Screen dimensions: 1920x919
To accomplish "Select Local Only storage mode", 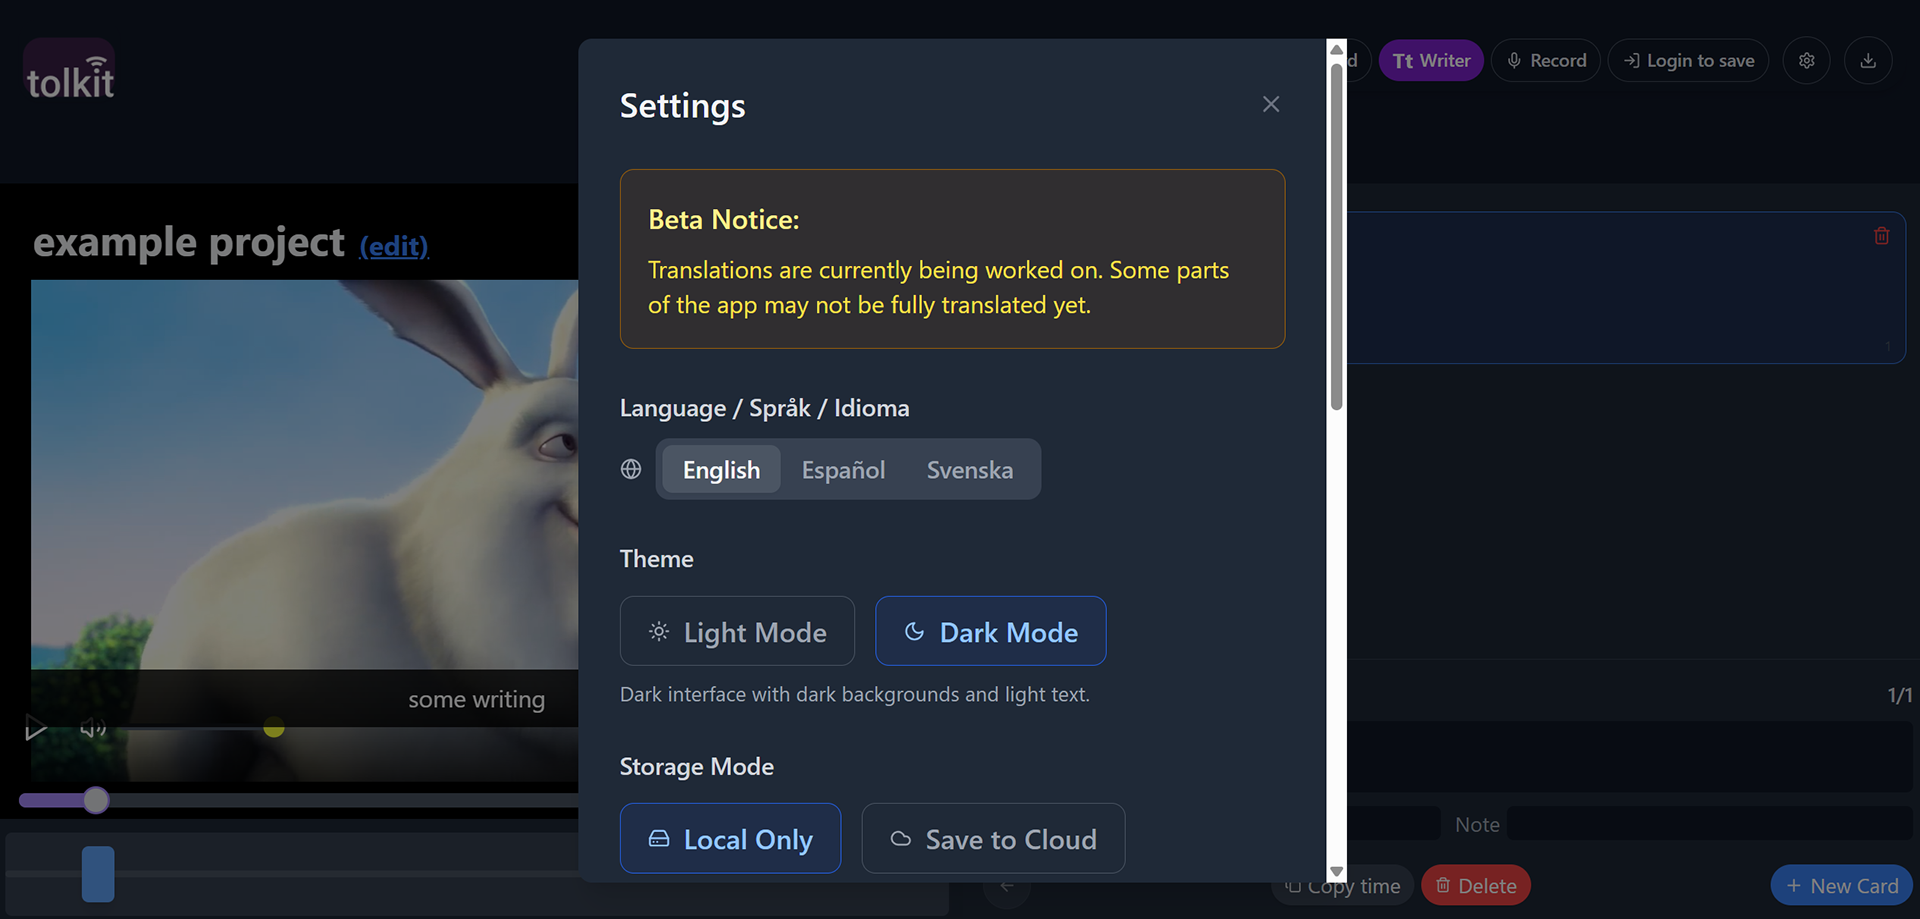I will pos(730,839).
